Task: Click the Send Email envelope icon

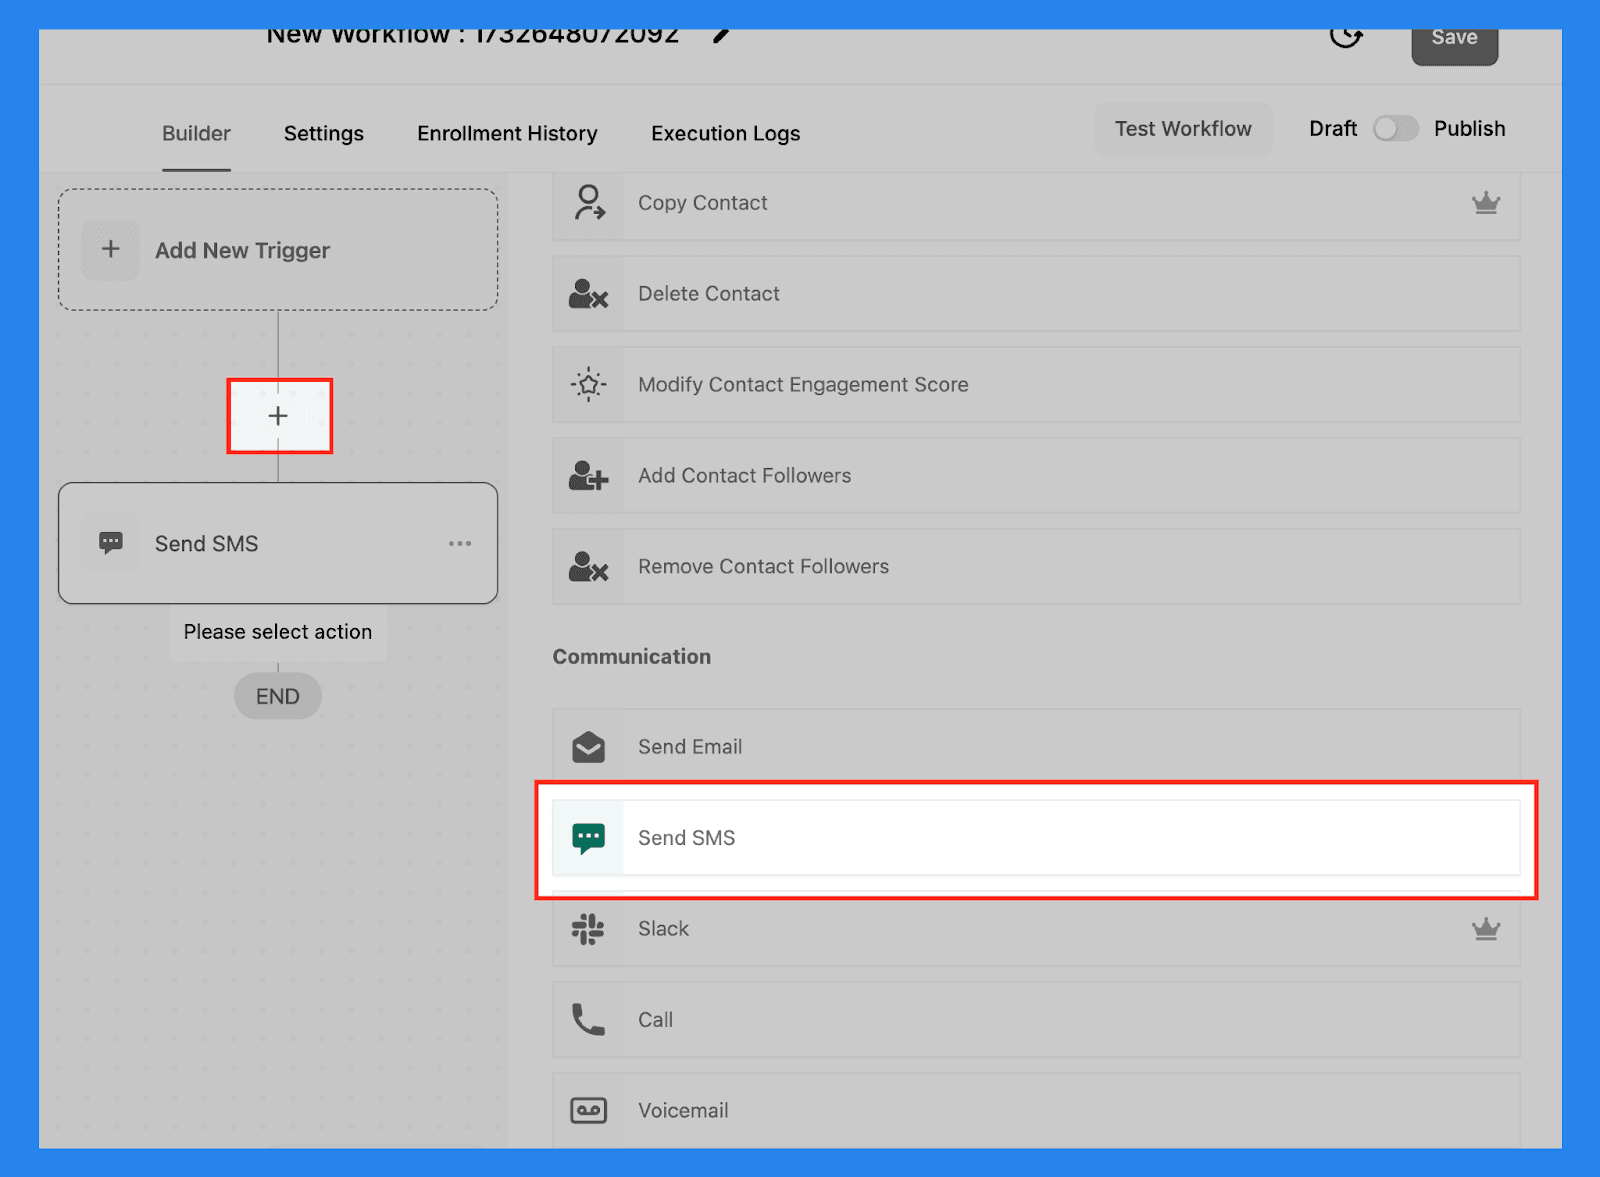Action: [589, 747]
